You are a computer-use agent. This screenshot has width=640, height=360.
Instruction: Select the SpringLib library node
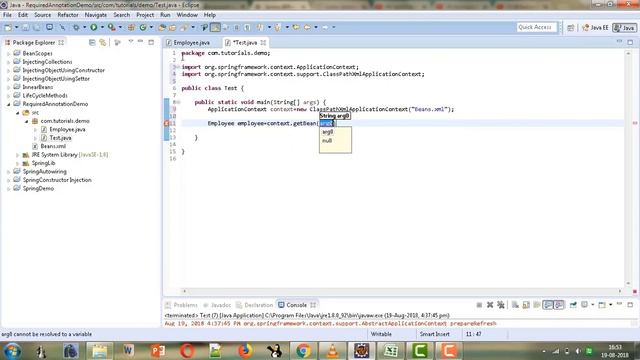point(39,163)
